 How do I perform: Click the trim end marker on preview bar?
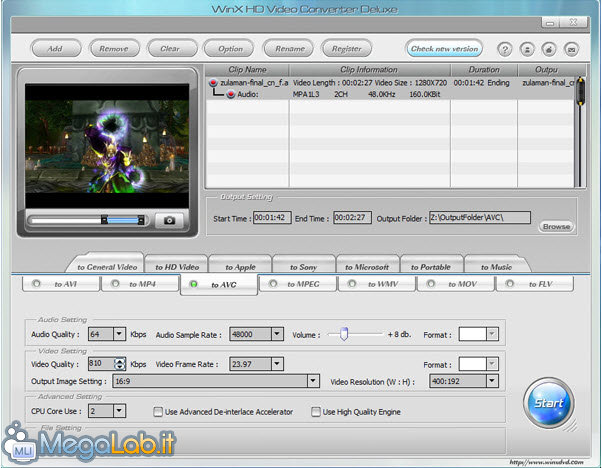click(141, 220)
